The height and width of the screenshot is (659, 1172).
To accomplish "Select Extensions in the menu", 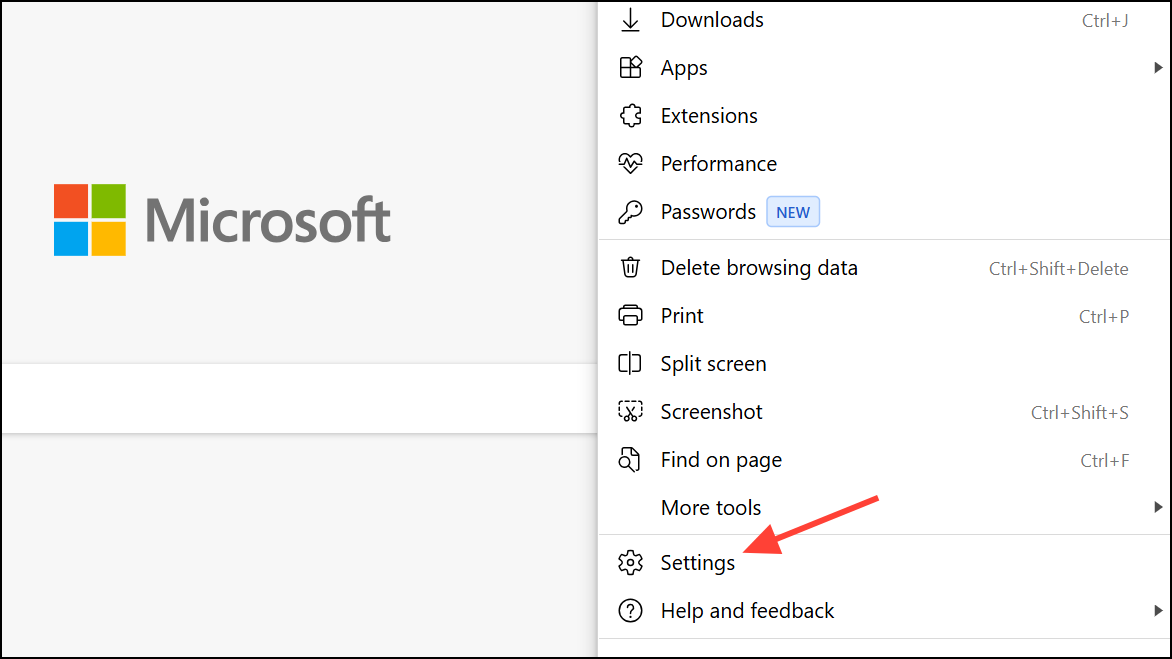I will click(x=884, y=116).
